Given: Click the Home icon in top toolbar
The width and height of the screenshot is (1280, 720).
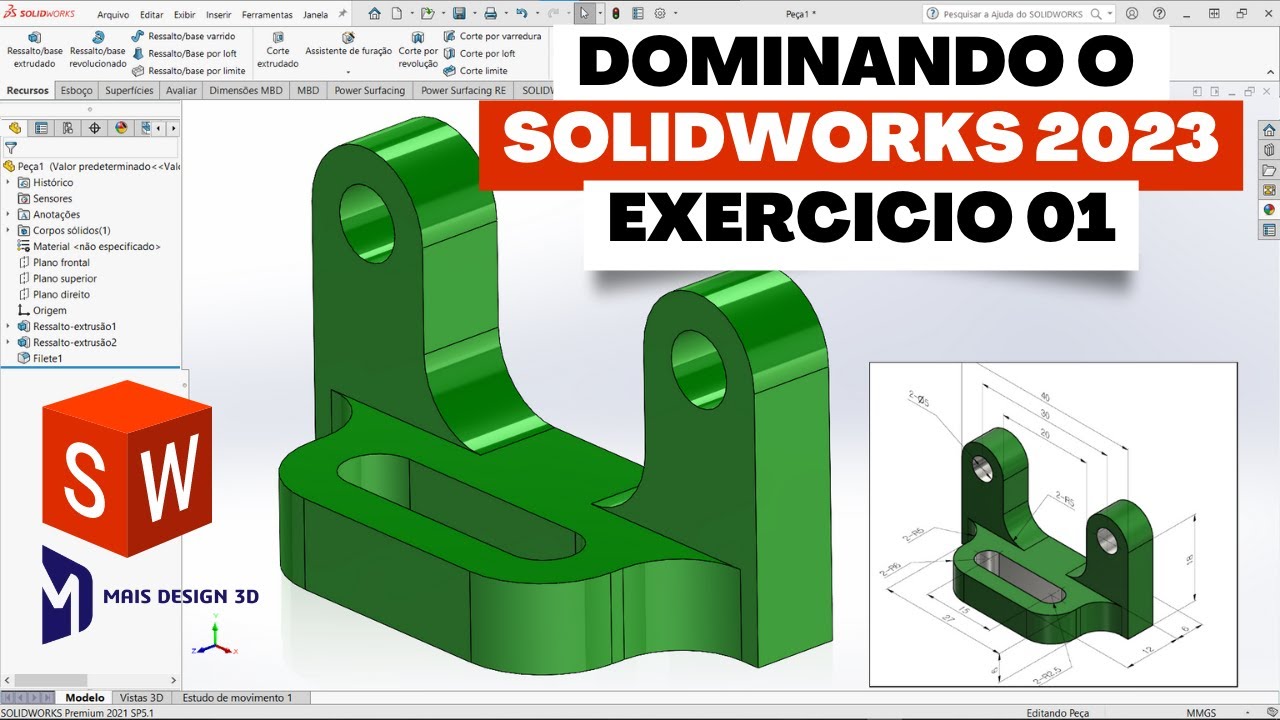Looking at the screenshot, I should pos(374,14).
